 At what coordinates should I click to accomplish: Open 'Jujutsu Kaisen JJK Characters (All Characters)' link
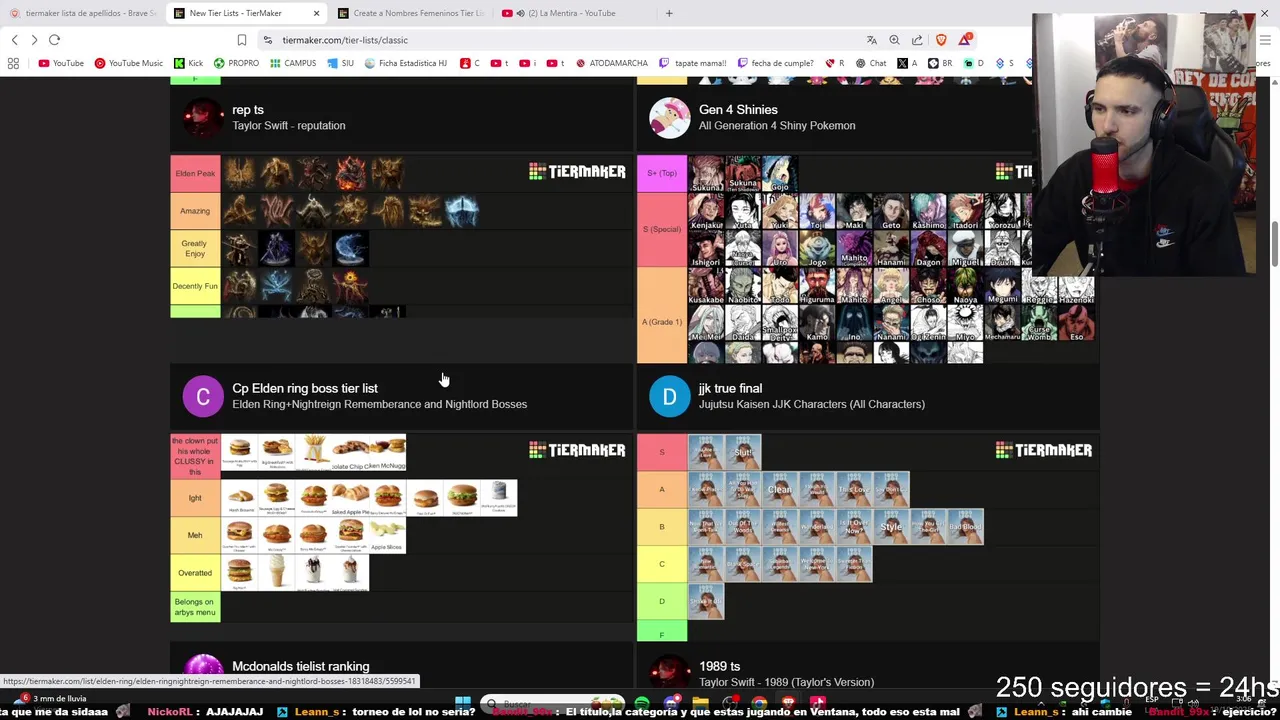click(812, 404)
